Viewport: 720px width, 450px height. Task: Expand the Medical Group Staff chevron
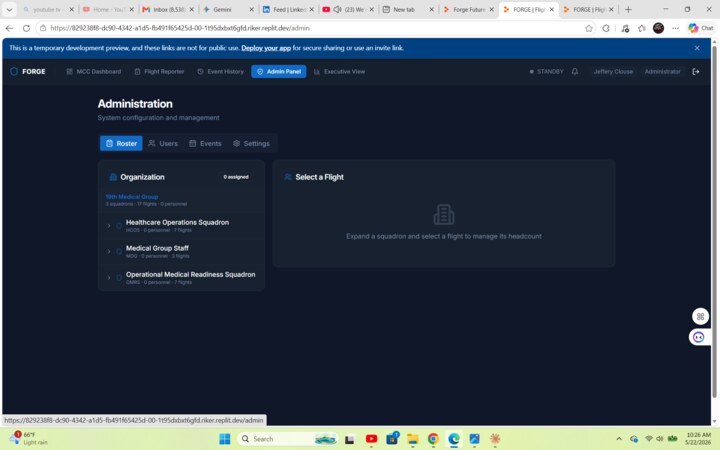pyautogui.click(x=109, y=252)
